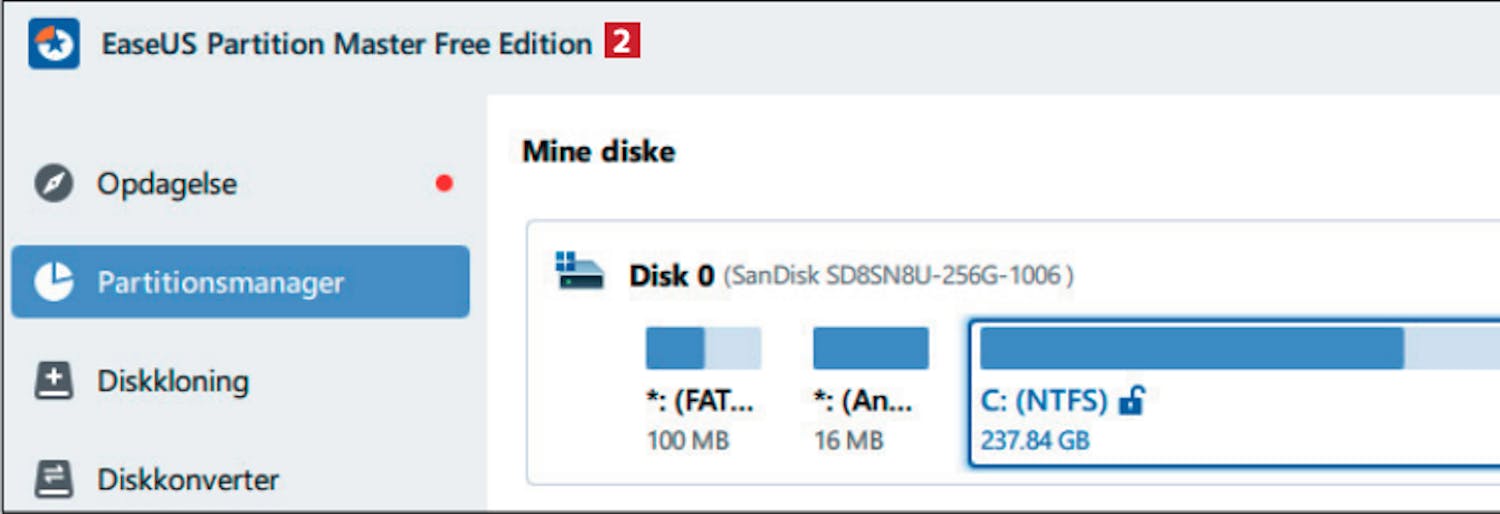
Task: Click the Opdagelse compass icon
Action: pyautogui.click(x=54, y=184)
